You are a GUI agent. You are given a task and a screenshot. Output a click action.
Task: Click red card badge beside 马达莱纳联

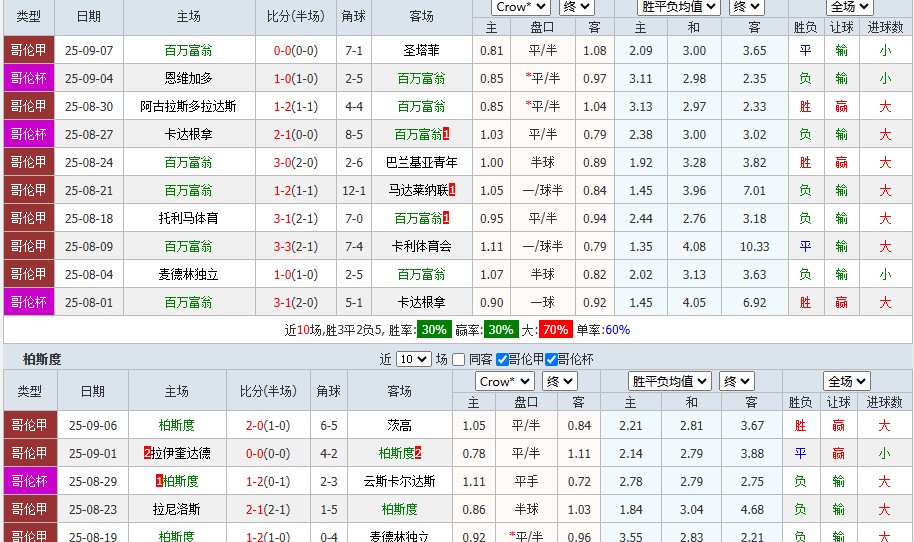pyautogui.click(x=453, y=190)
